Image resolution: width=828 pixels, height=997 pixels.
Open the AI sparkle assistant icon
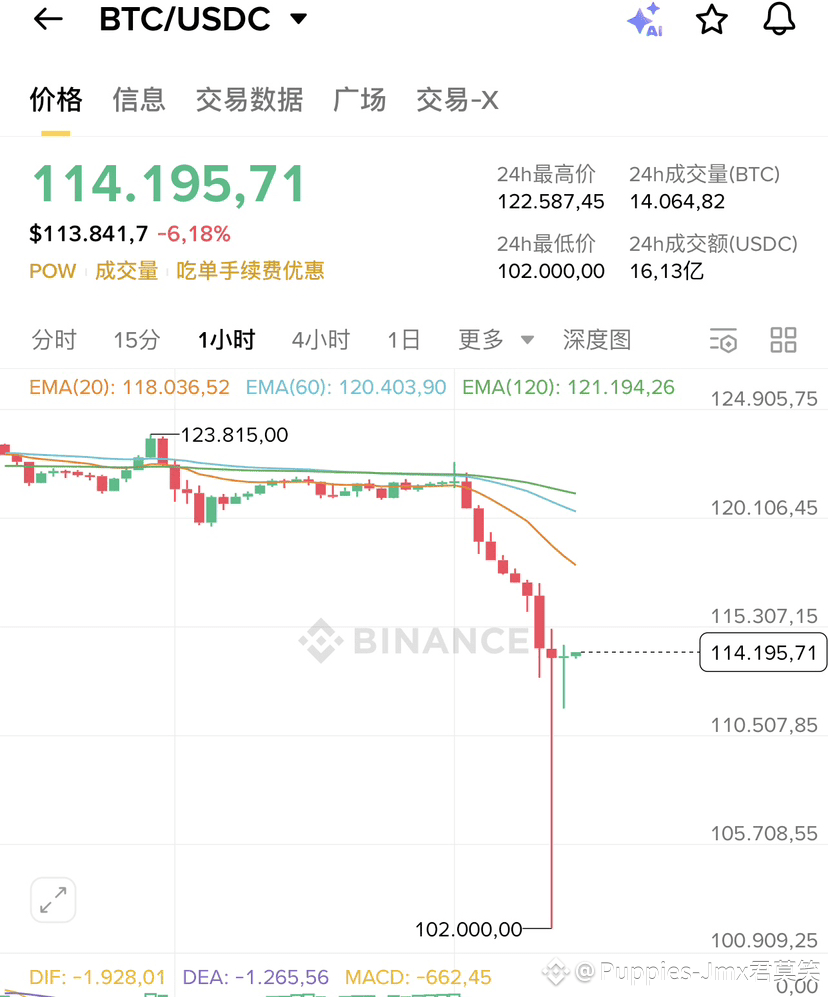tap(645, 20)
